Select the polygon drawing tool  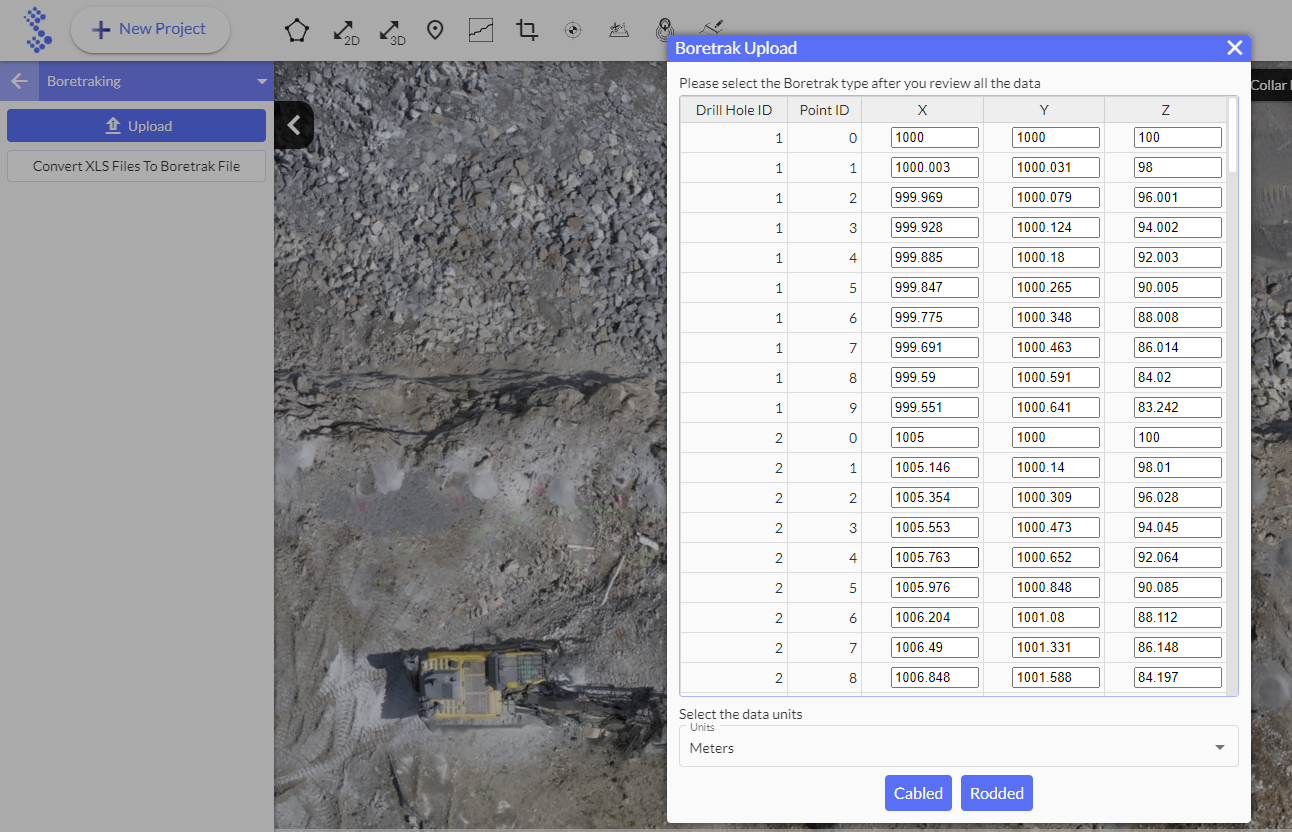point(296,30)
